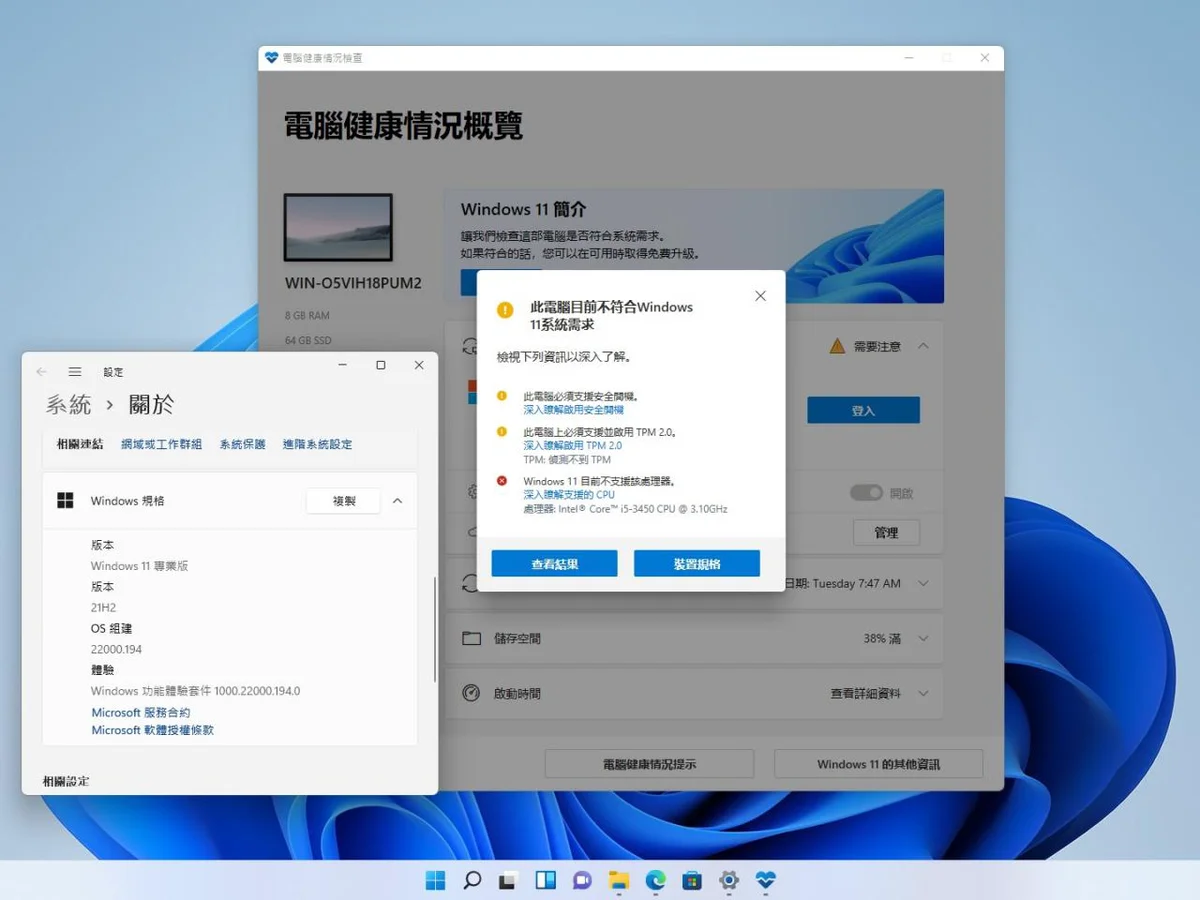This screenshot has width=1200, height=900.
Task: Click warning triangle beside 需要注意
Action: [x=837, y=346]
